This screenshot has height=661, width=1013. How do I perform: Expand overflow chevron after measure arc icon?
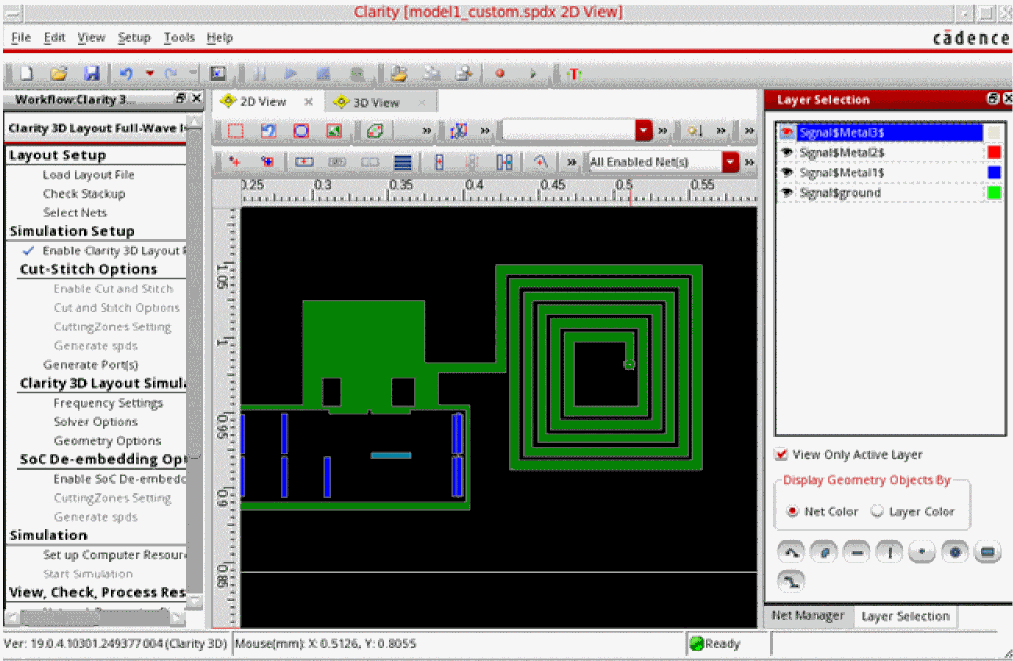(572, 162)
